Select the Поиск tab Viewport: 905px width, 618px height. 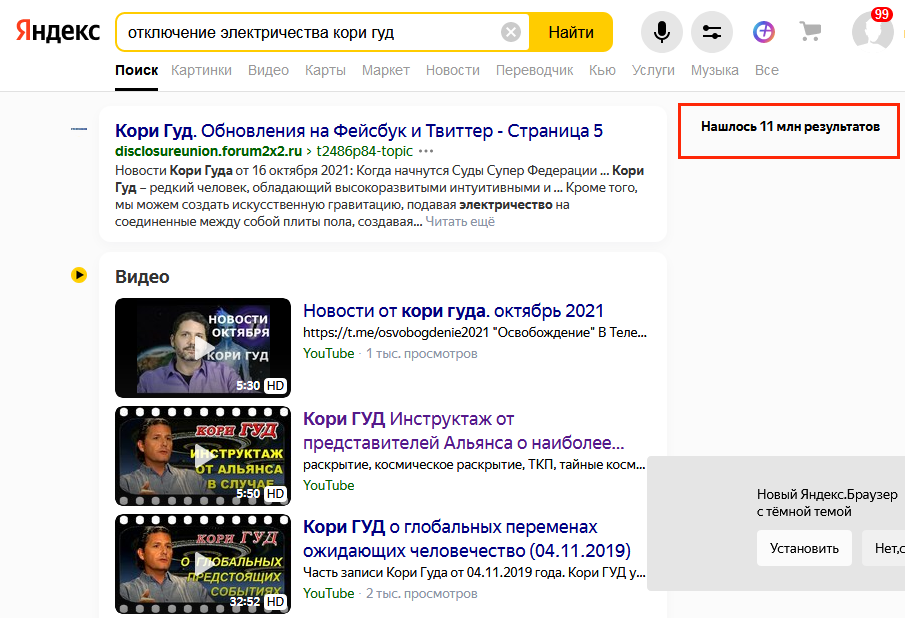pyautogui.click(x=136, y=70)
